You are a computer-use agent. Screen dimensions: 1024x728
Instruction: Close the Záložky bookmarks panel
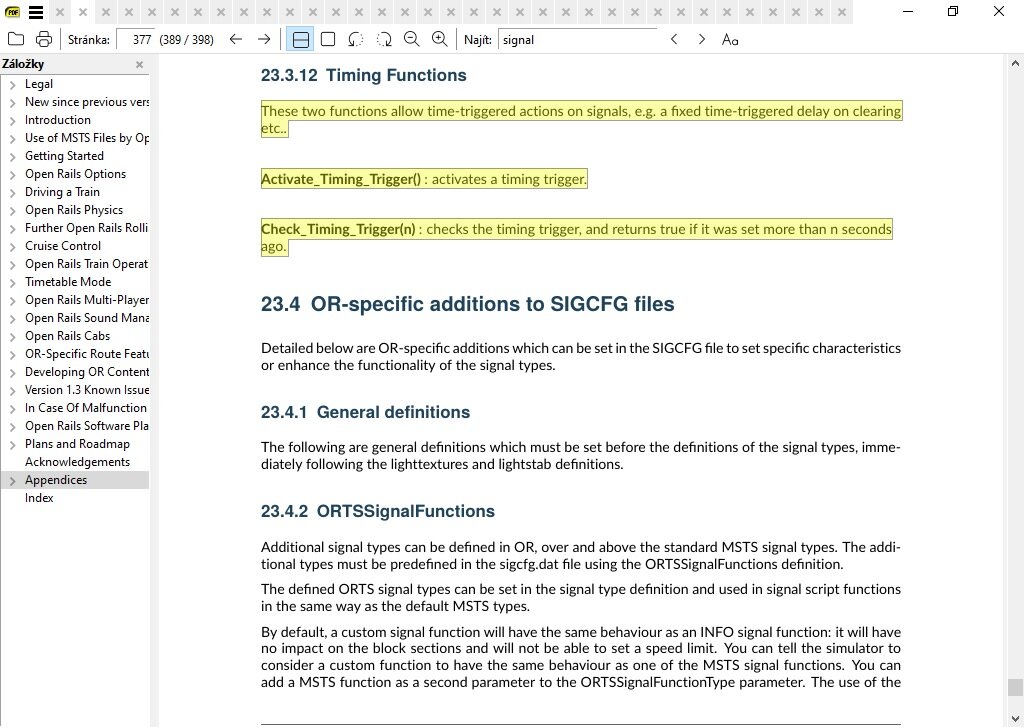tap(139, 65)
